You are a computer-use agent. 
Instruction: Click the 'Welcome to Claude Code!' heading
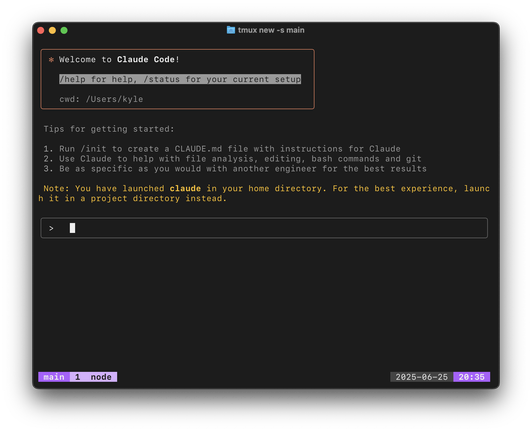[x=119, y=59]
